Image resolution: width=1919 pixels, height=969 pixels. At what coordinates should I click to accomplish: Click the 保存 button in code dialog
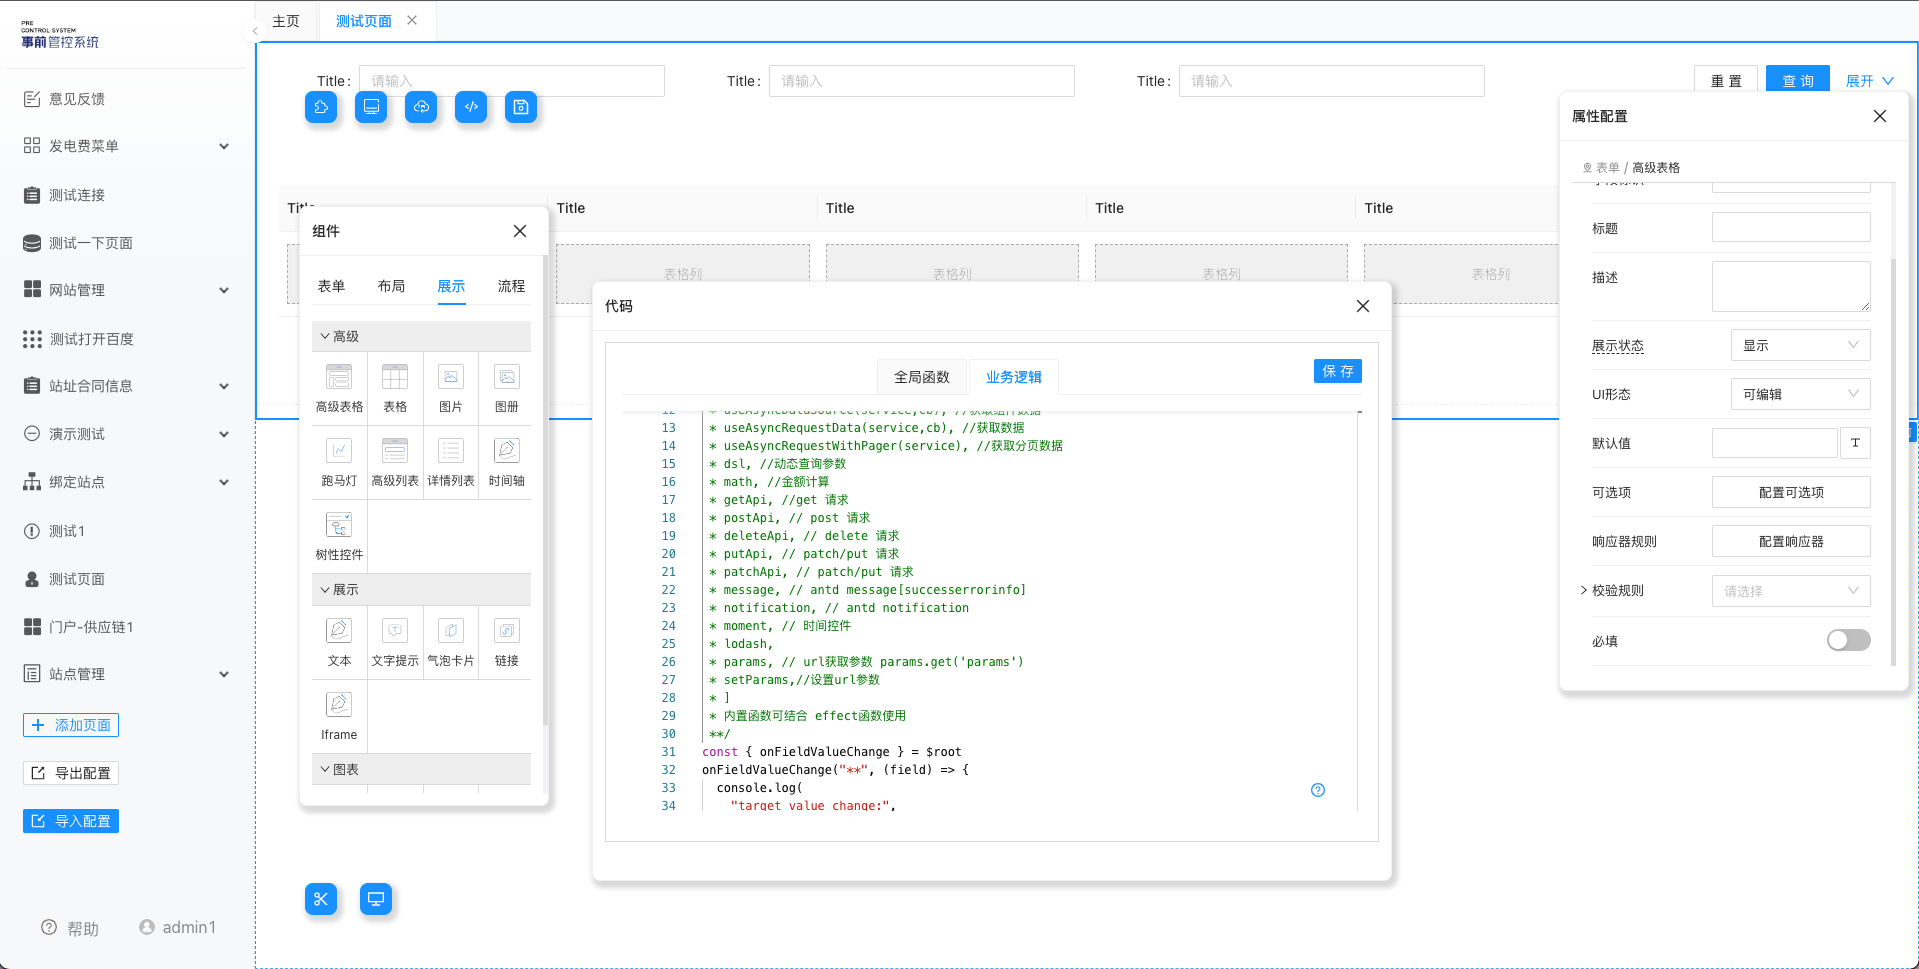pyautogui.click(x=1338, y=371)
